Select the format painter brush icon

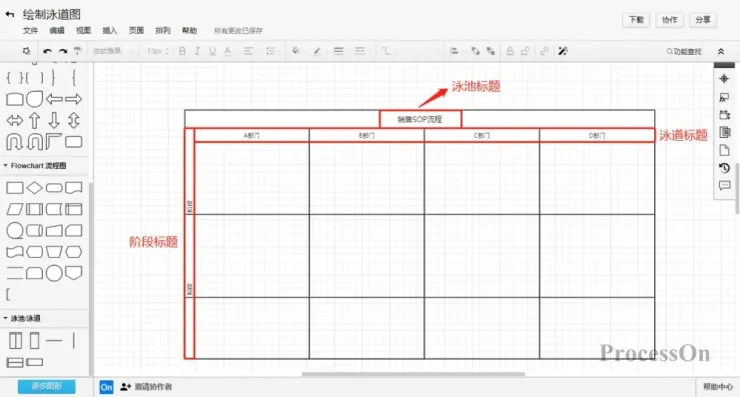point(77,51)
